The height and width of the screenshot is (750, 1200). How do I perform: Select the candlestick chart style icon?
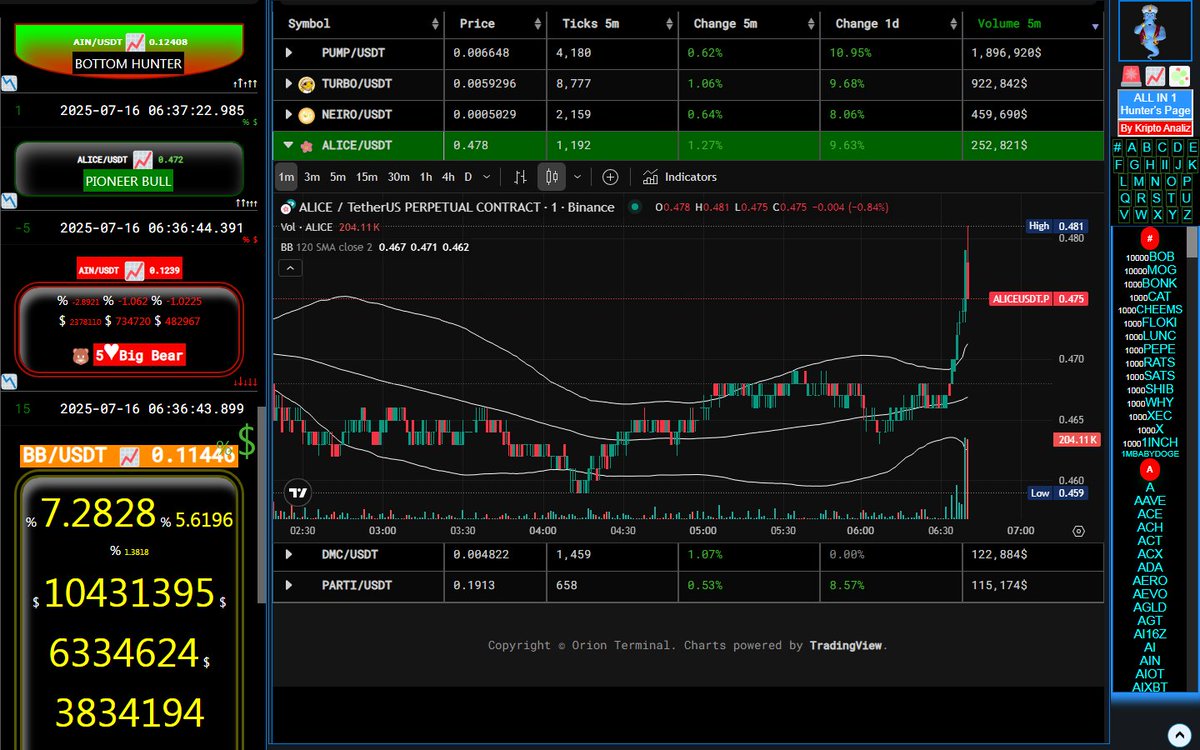point(552,177)
